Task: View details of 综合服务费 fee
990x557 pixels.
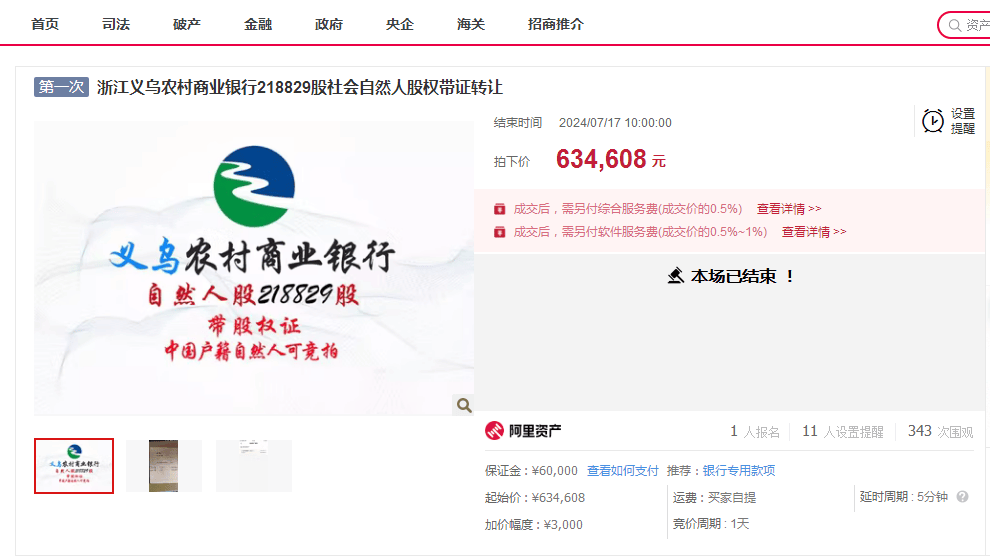Action: pos(789,208)
